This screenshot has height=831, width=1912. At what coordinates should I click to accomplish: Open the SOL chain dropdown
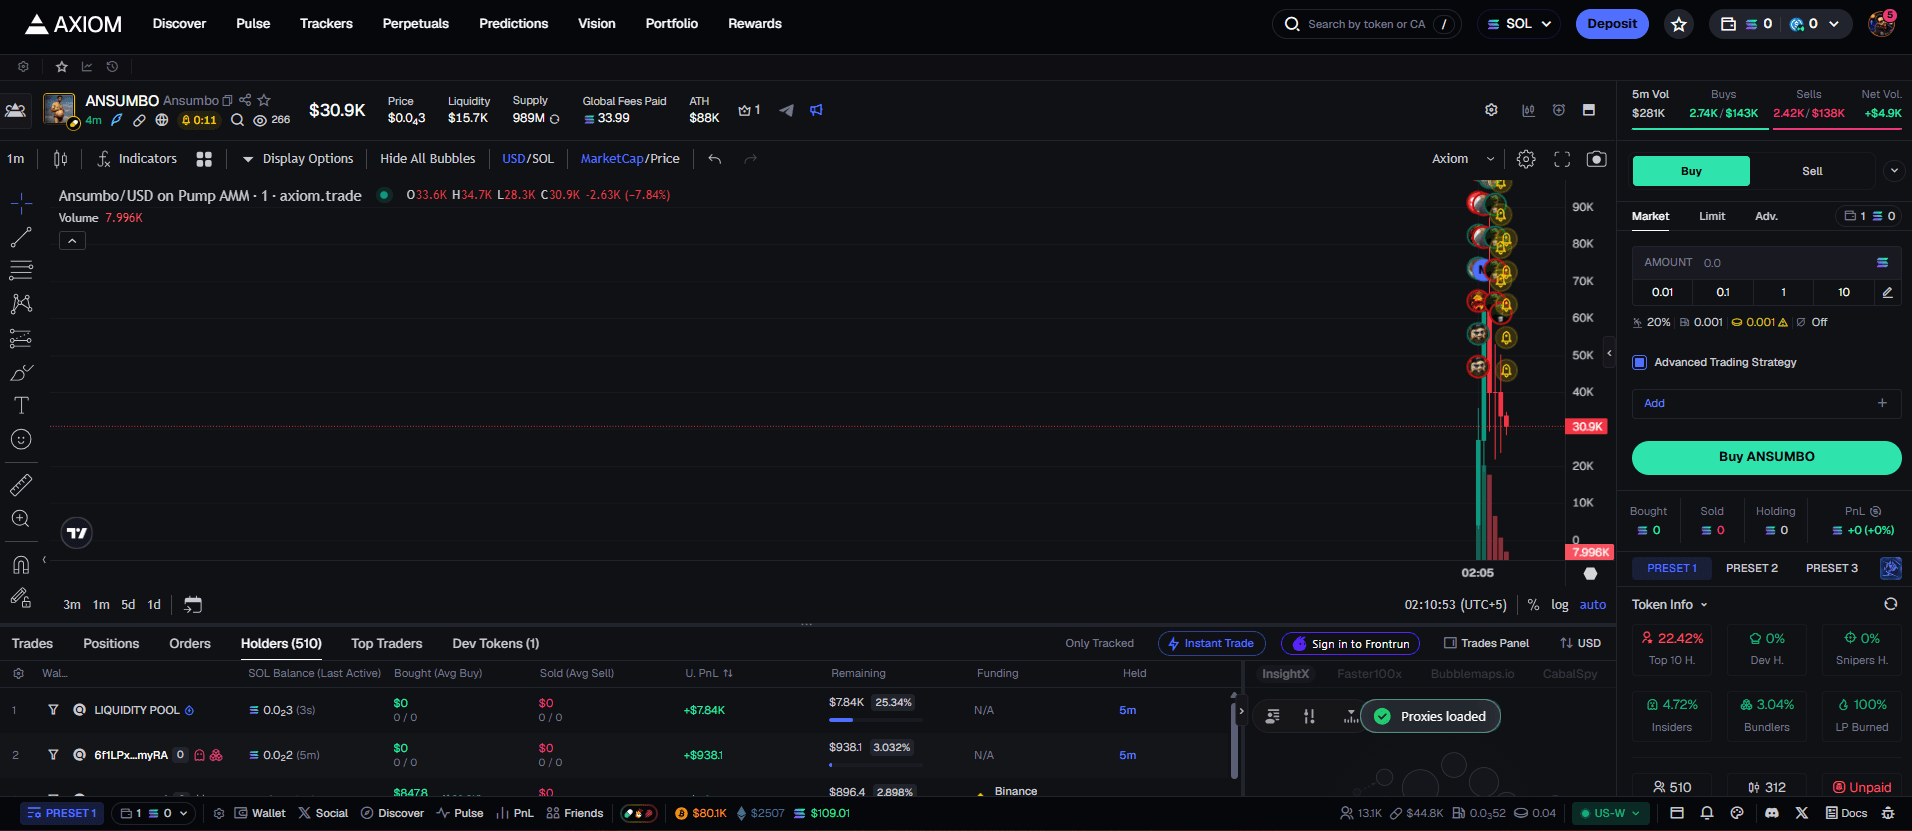click(1519, 24)
